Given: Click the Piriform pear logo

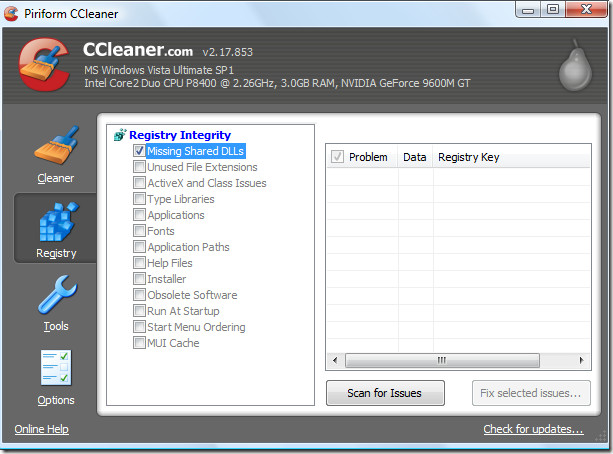Looking at the screenshot, I should 575,65.
